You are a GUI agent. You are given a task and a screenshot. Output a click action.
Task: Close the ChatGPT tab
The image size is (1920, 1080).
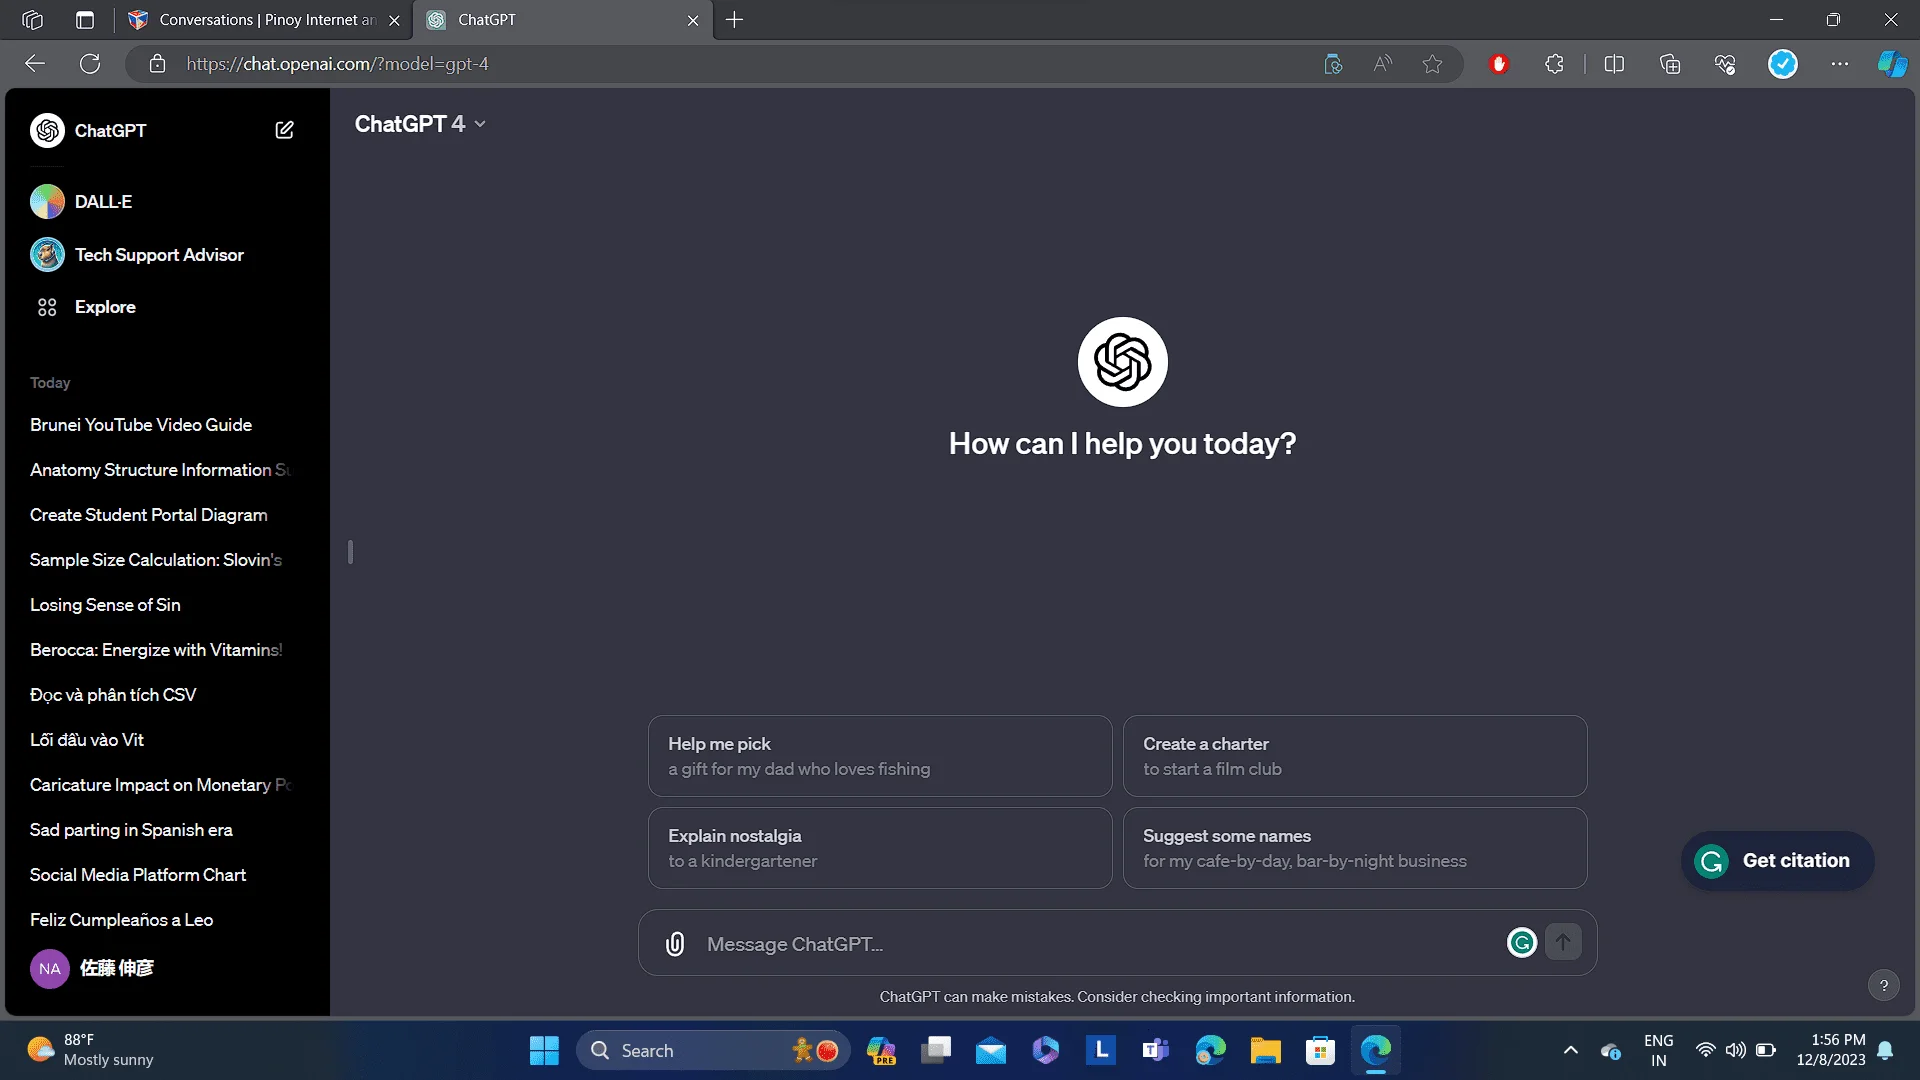pyautogui.click(x=693, y=20)
